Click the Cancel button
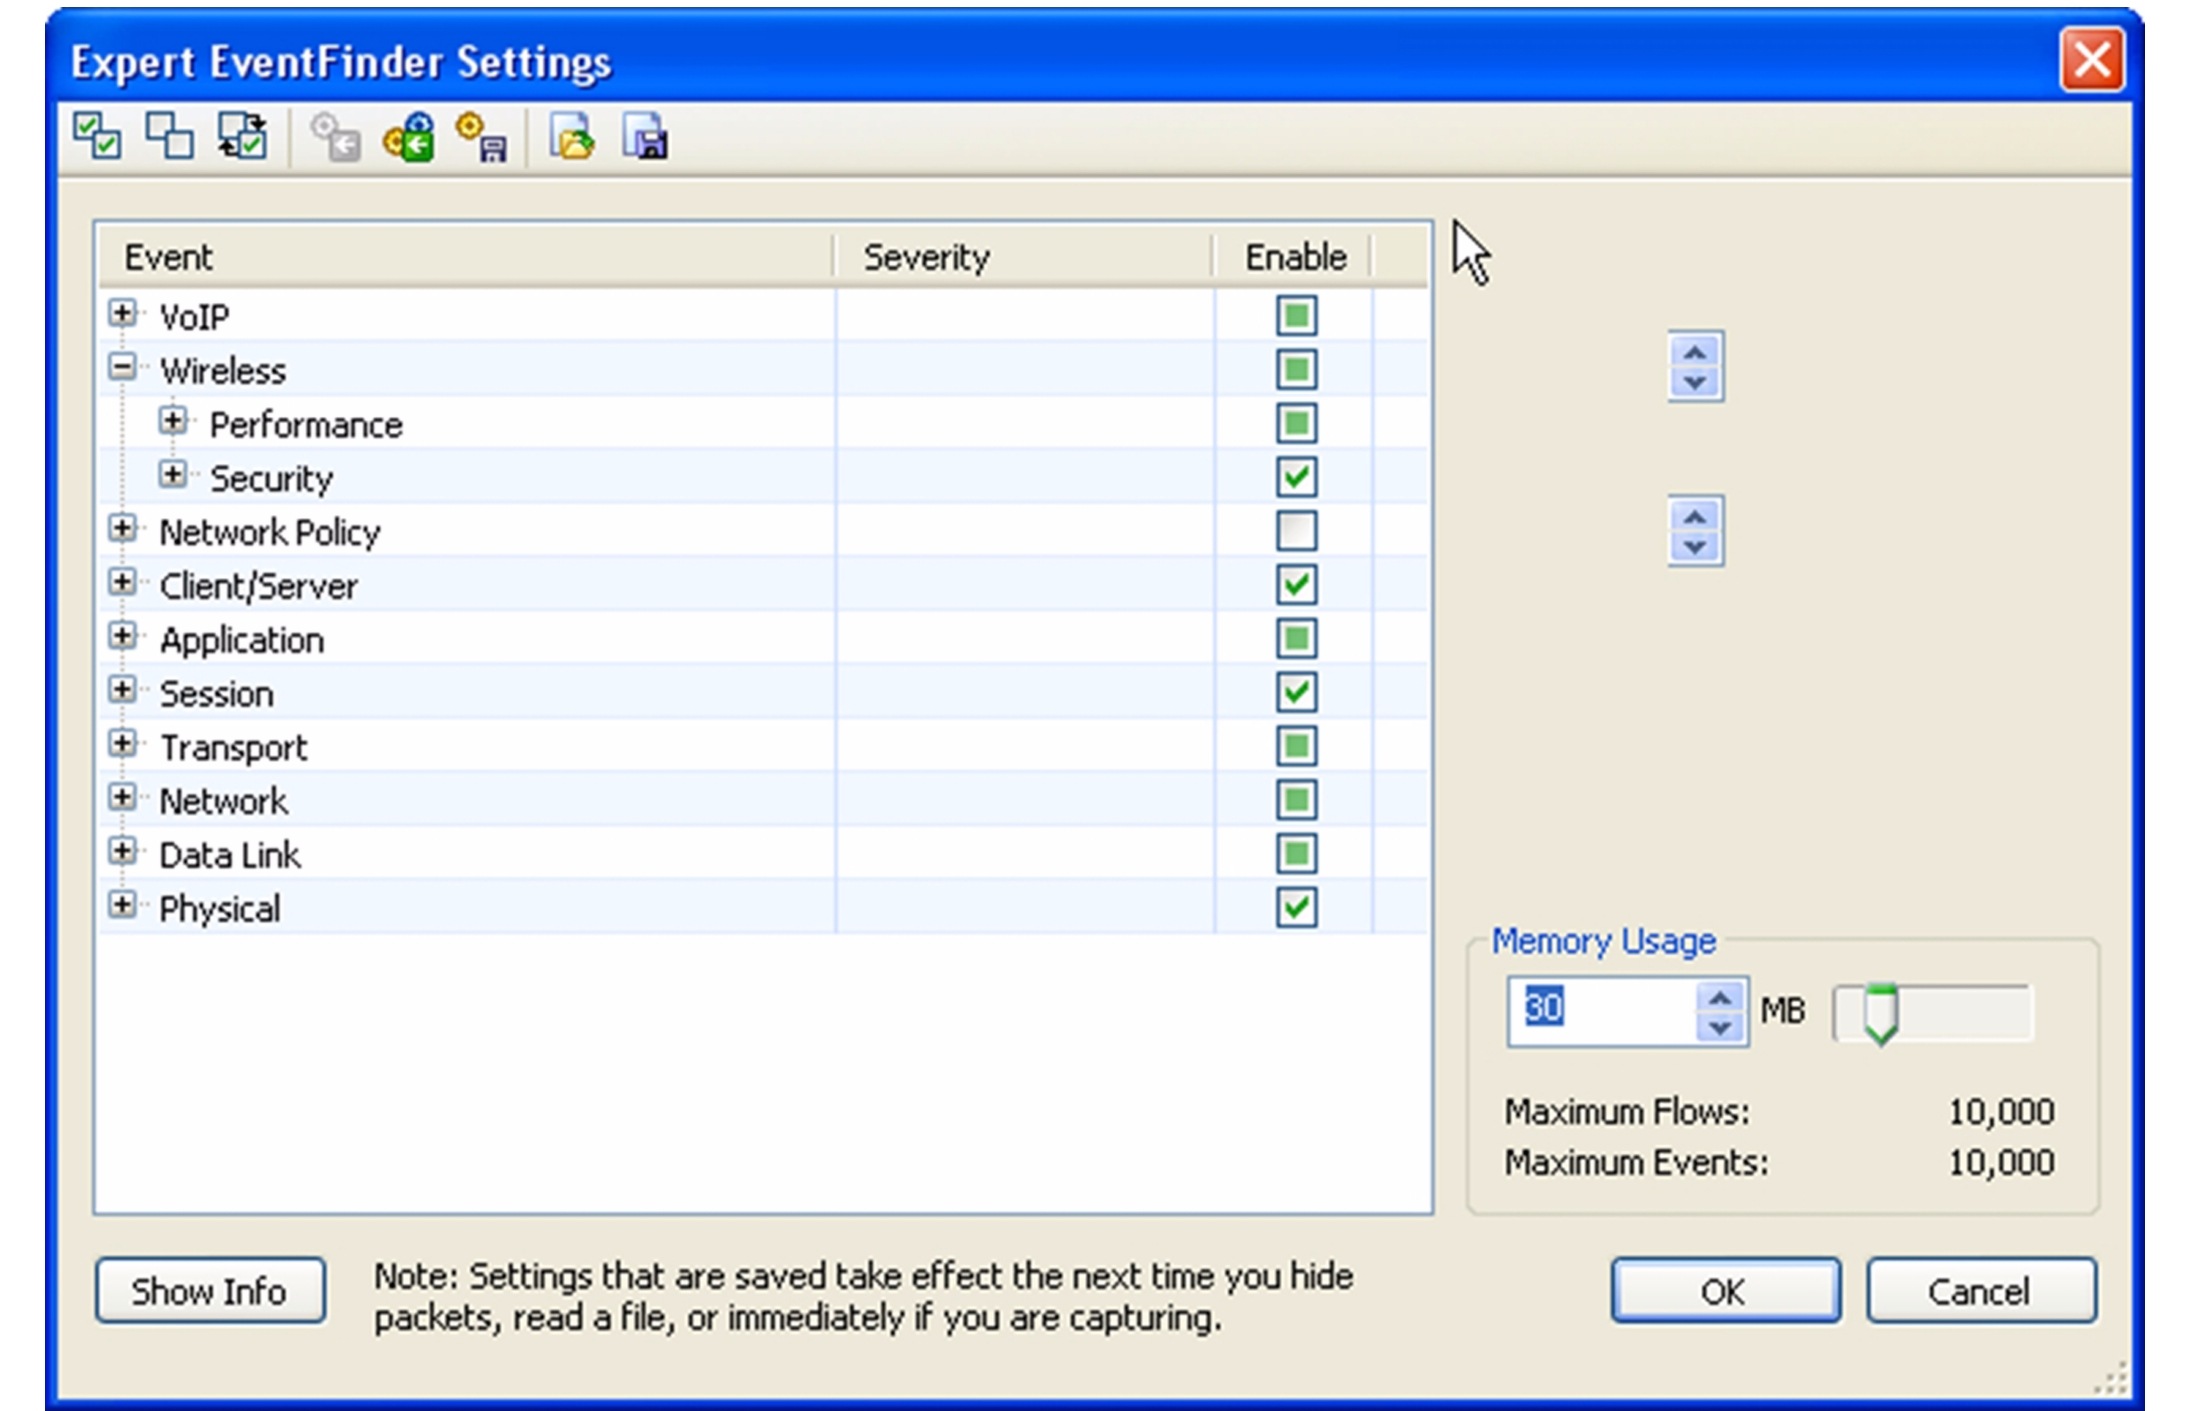 tap(1980, 1291)
